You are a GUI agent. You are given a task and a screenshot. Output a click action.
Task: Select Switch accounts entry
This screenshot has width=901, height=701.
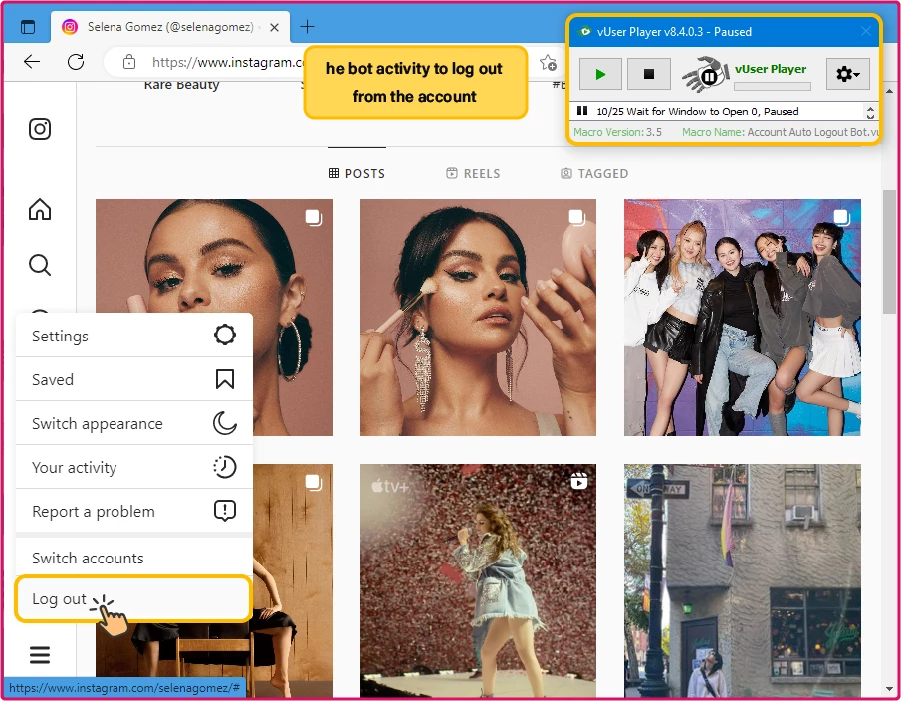(x=134, y=557)
